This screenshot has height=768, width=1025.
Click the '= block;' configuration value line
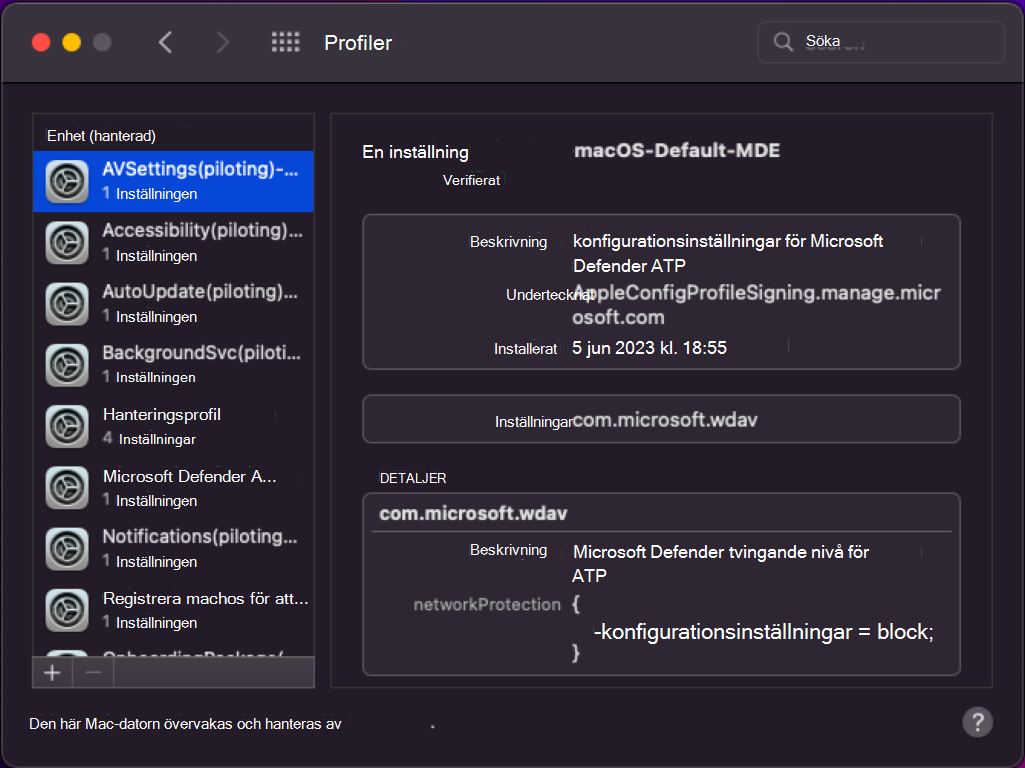coord(764,632)
